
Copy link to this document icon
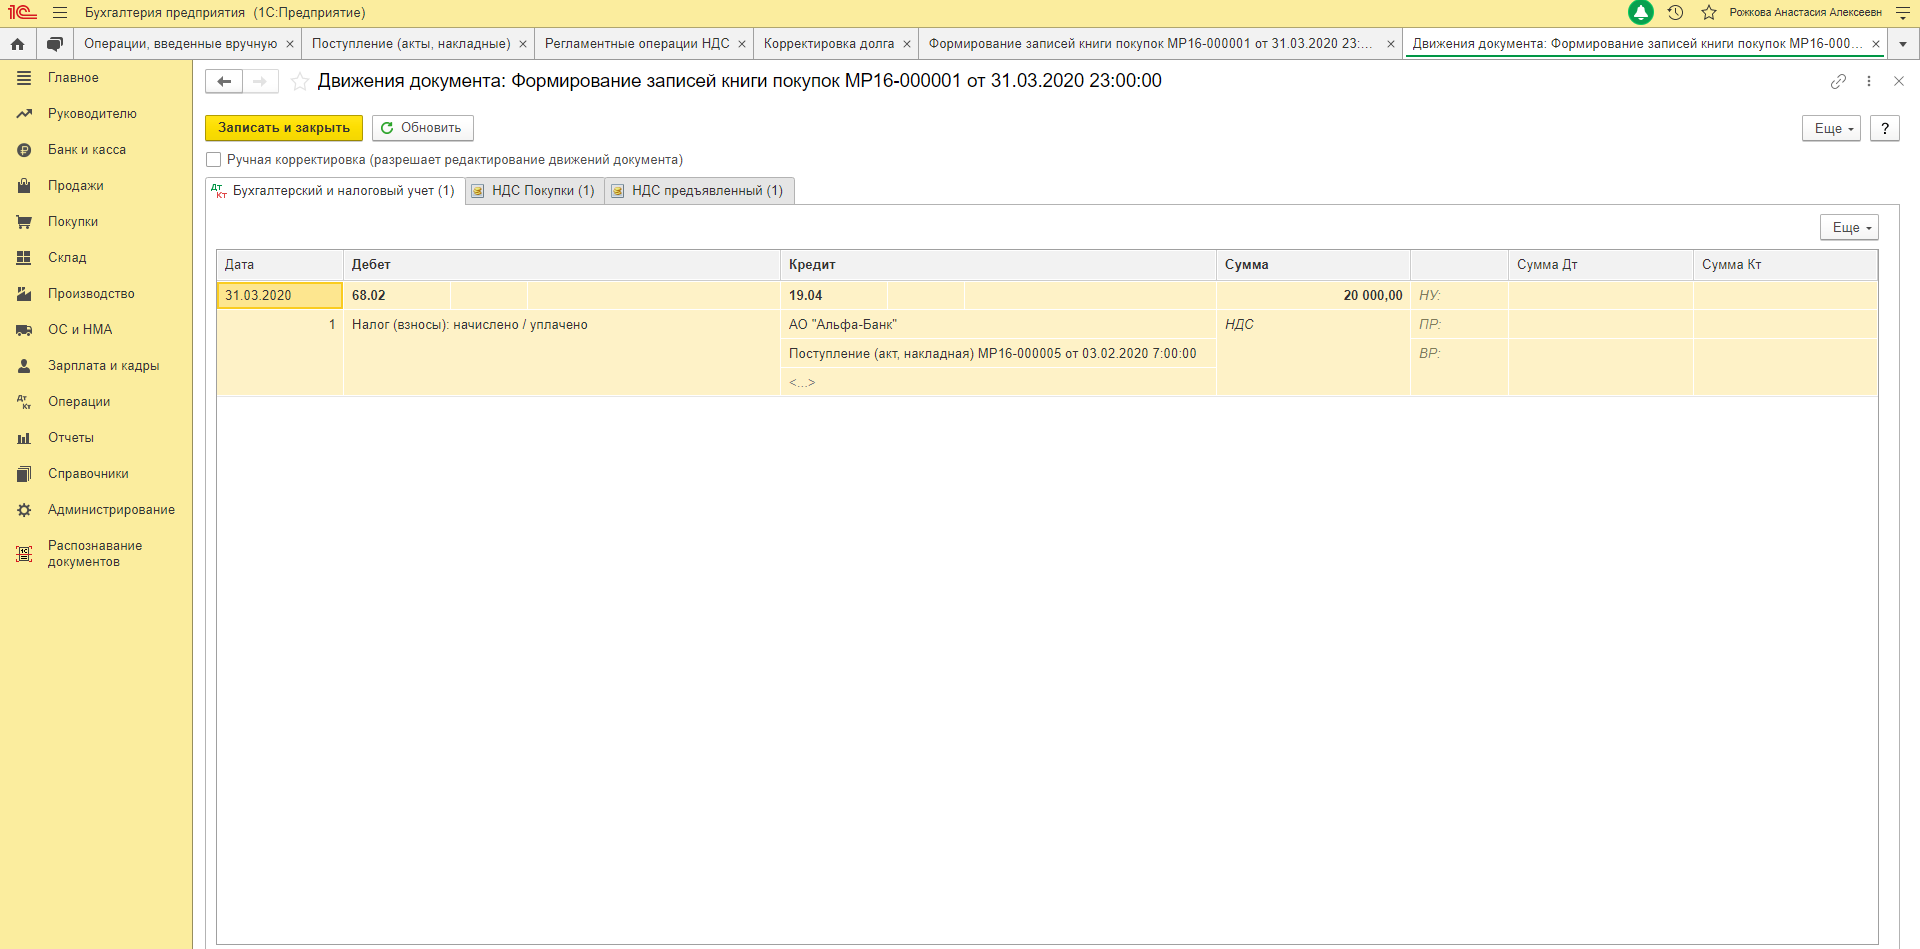pos(1838,82)
